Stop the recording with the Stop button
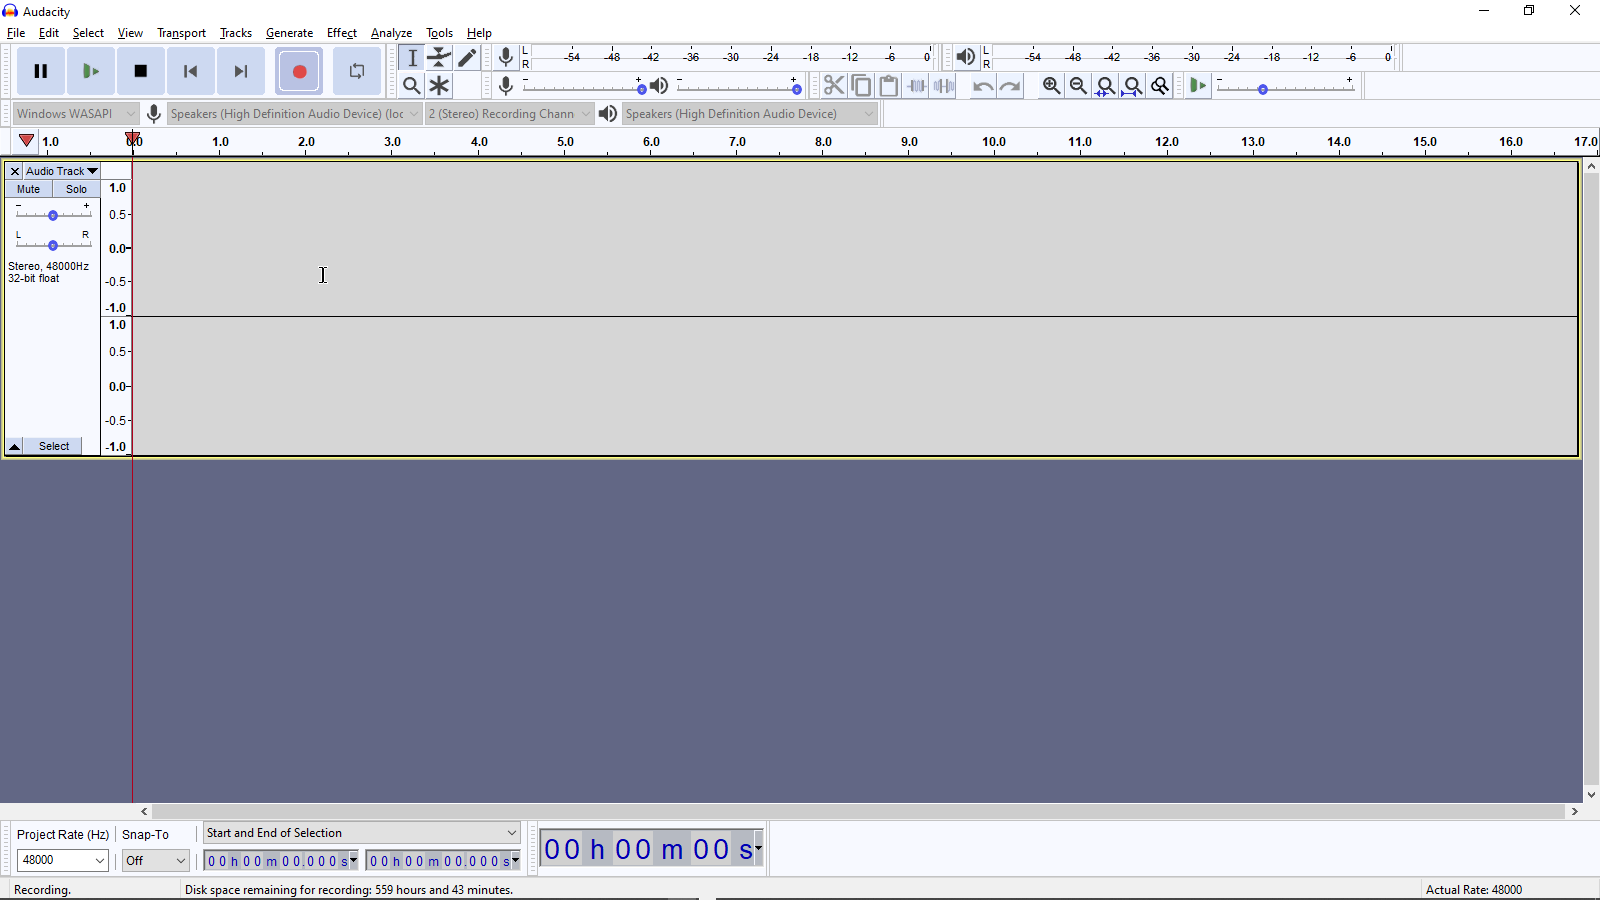The width and height of the screenshot is (1600, 900). (141, 71)
